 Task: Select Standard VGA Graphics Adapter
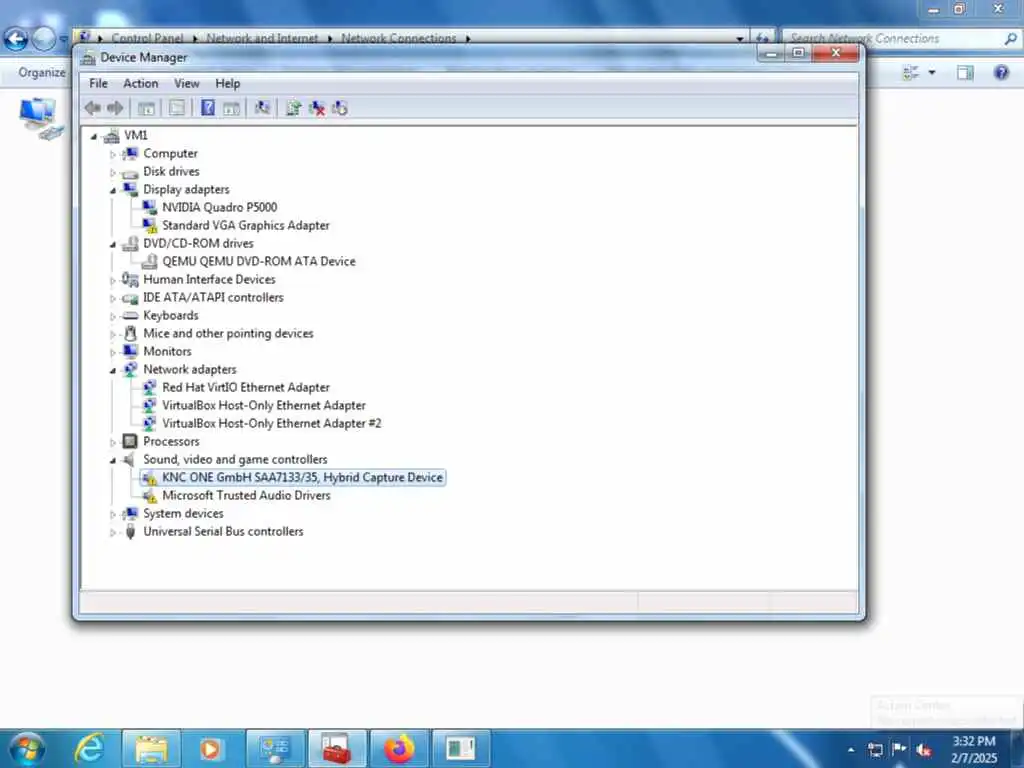pyautogui.click(x=246, y=225)
